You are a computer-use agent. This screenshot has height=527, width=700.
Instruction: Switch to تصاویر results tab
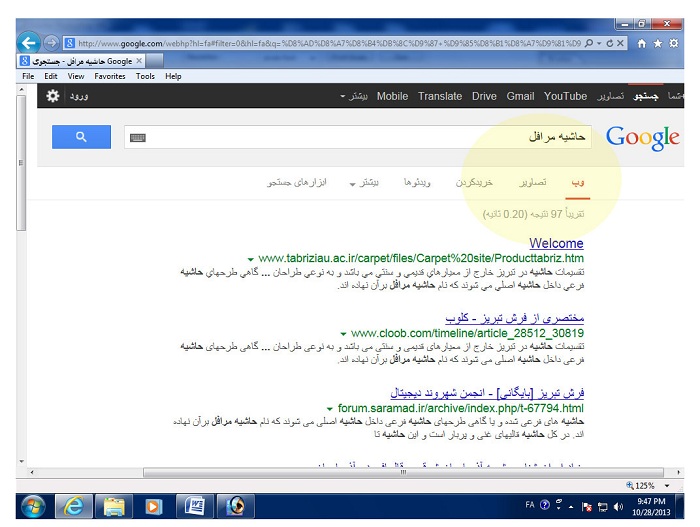[x=533, y=183]
